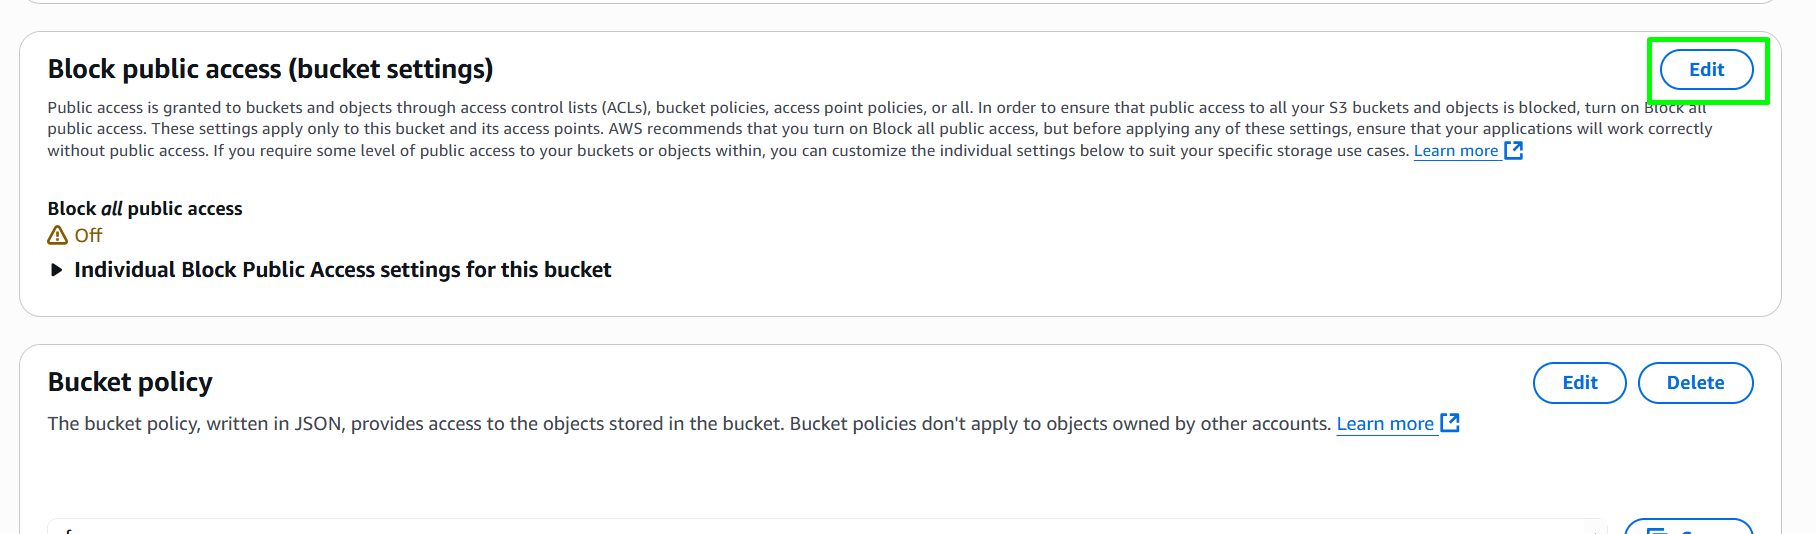
Task: Click the copy icon button below Delete
Action: click(x=1688, y=526)
